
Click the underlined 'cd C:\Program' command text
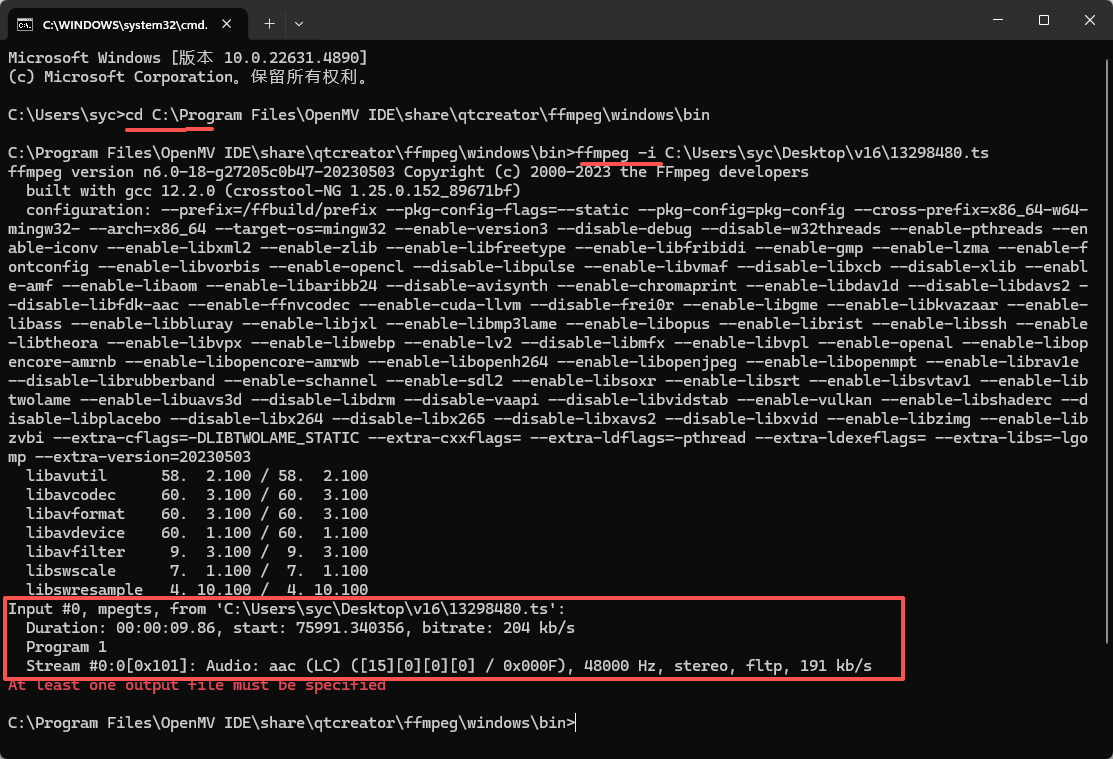tap(184, 115)
